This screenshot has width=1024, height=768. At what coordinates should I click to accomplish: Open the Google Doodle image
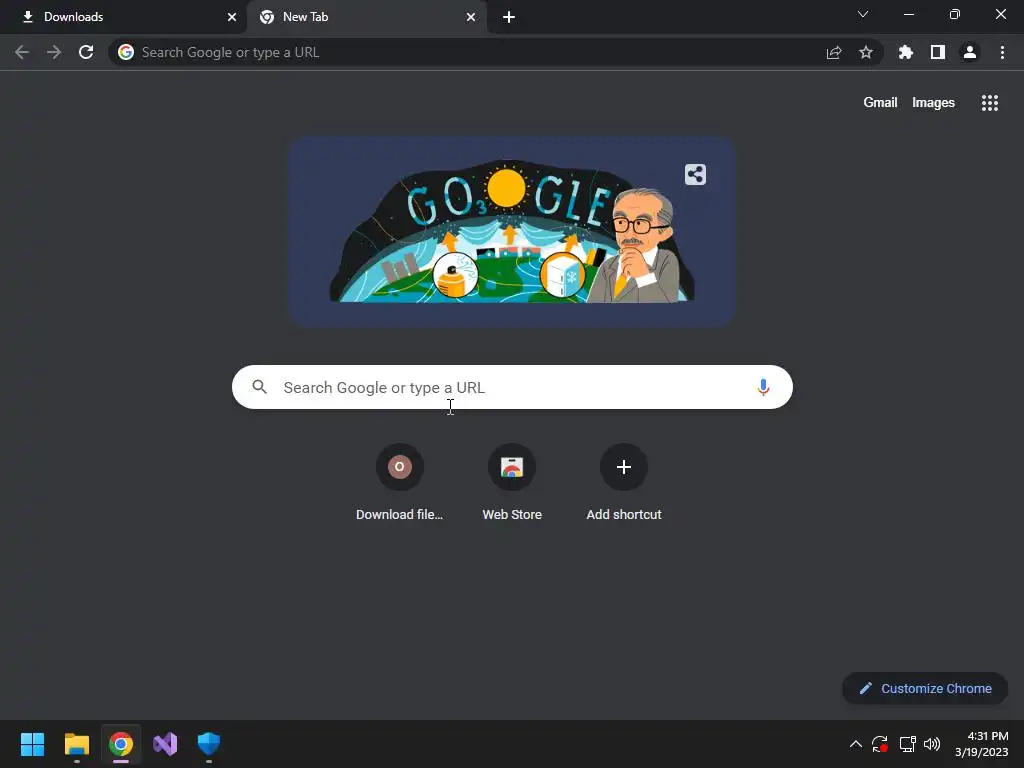pyautogui.click(x=512, y=231)
